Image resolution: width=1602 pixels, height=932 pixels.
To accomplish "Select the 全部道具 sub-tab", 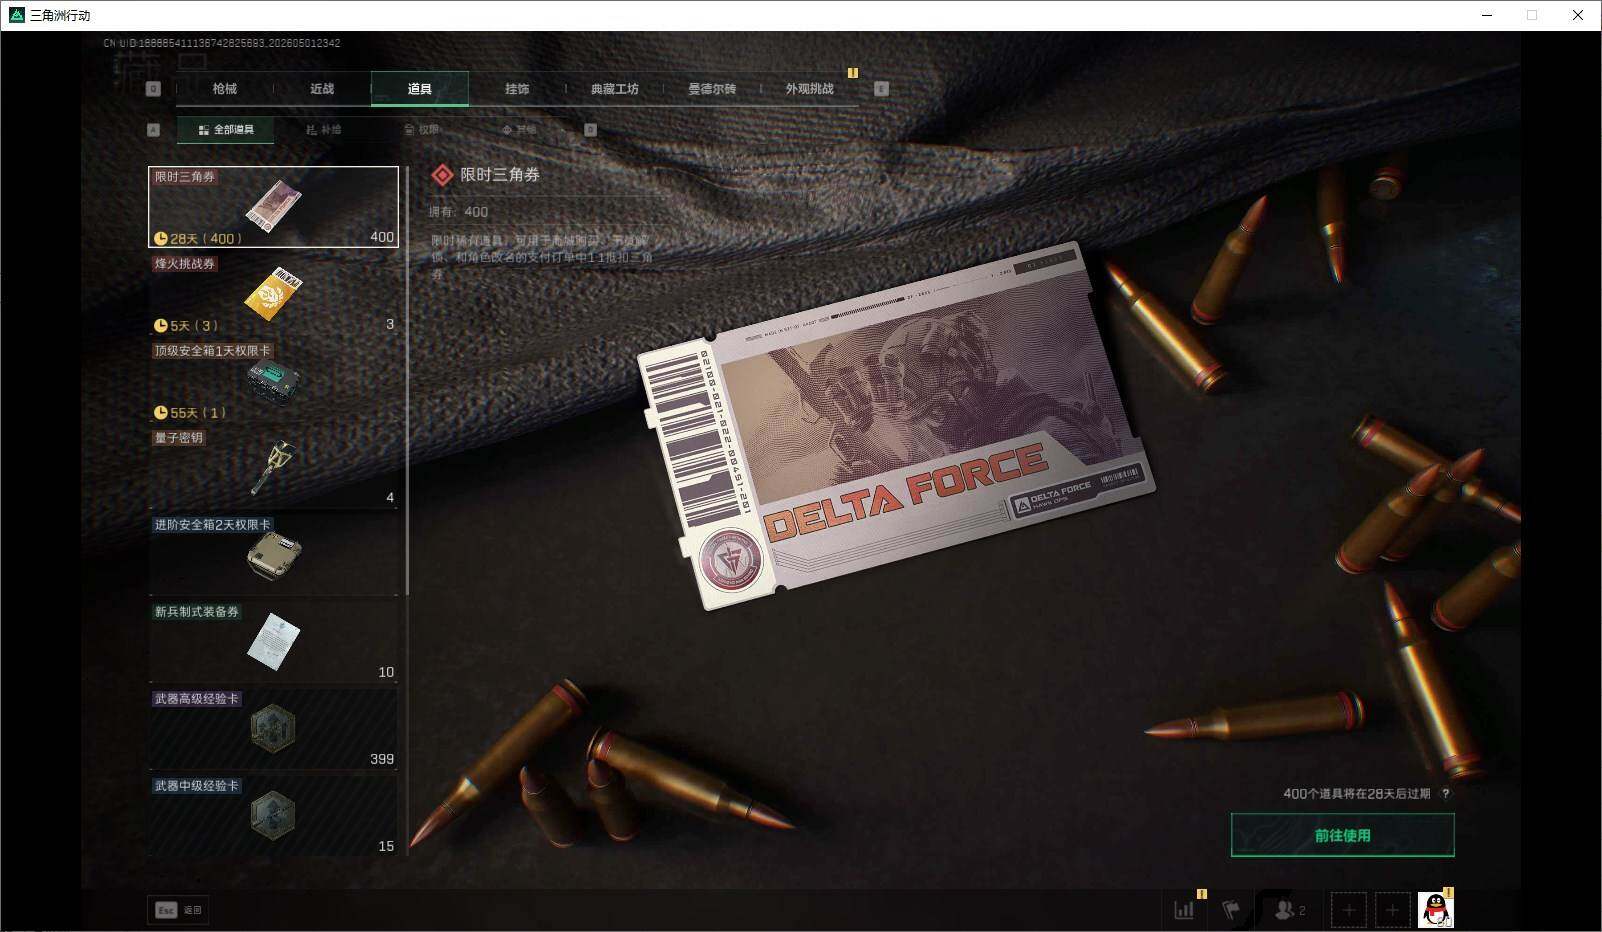I will coord(226,130).
